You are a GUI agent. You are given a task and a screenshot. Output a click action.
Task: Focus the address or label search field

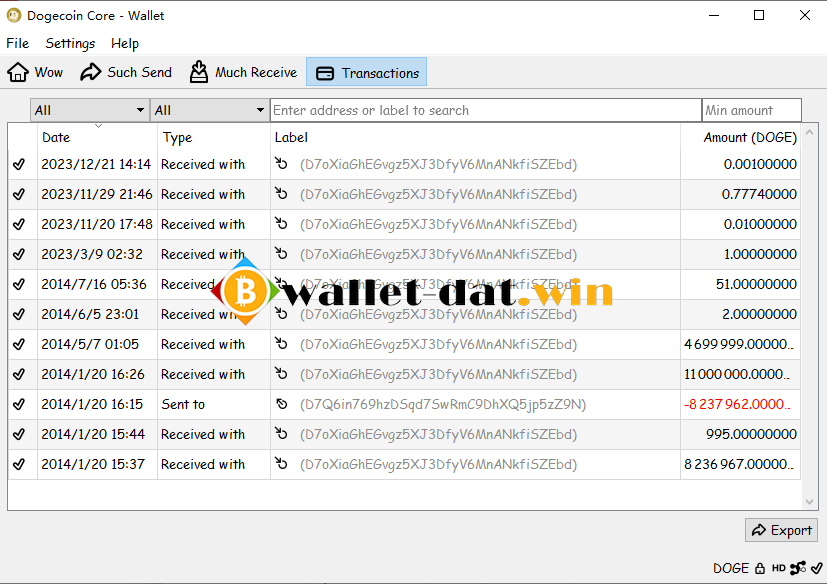click(486, 110)
